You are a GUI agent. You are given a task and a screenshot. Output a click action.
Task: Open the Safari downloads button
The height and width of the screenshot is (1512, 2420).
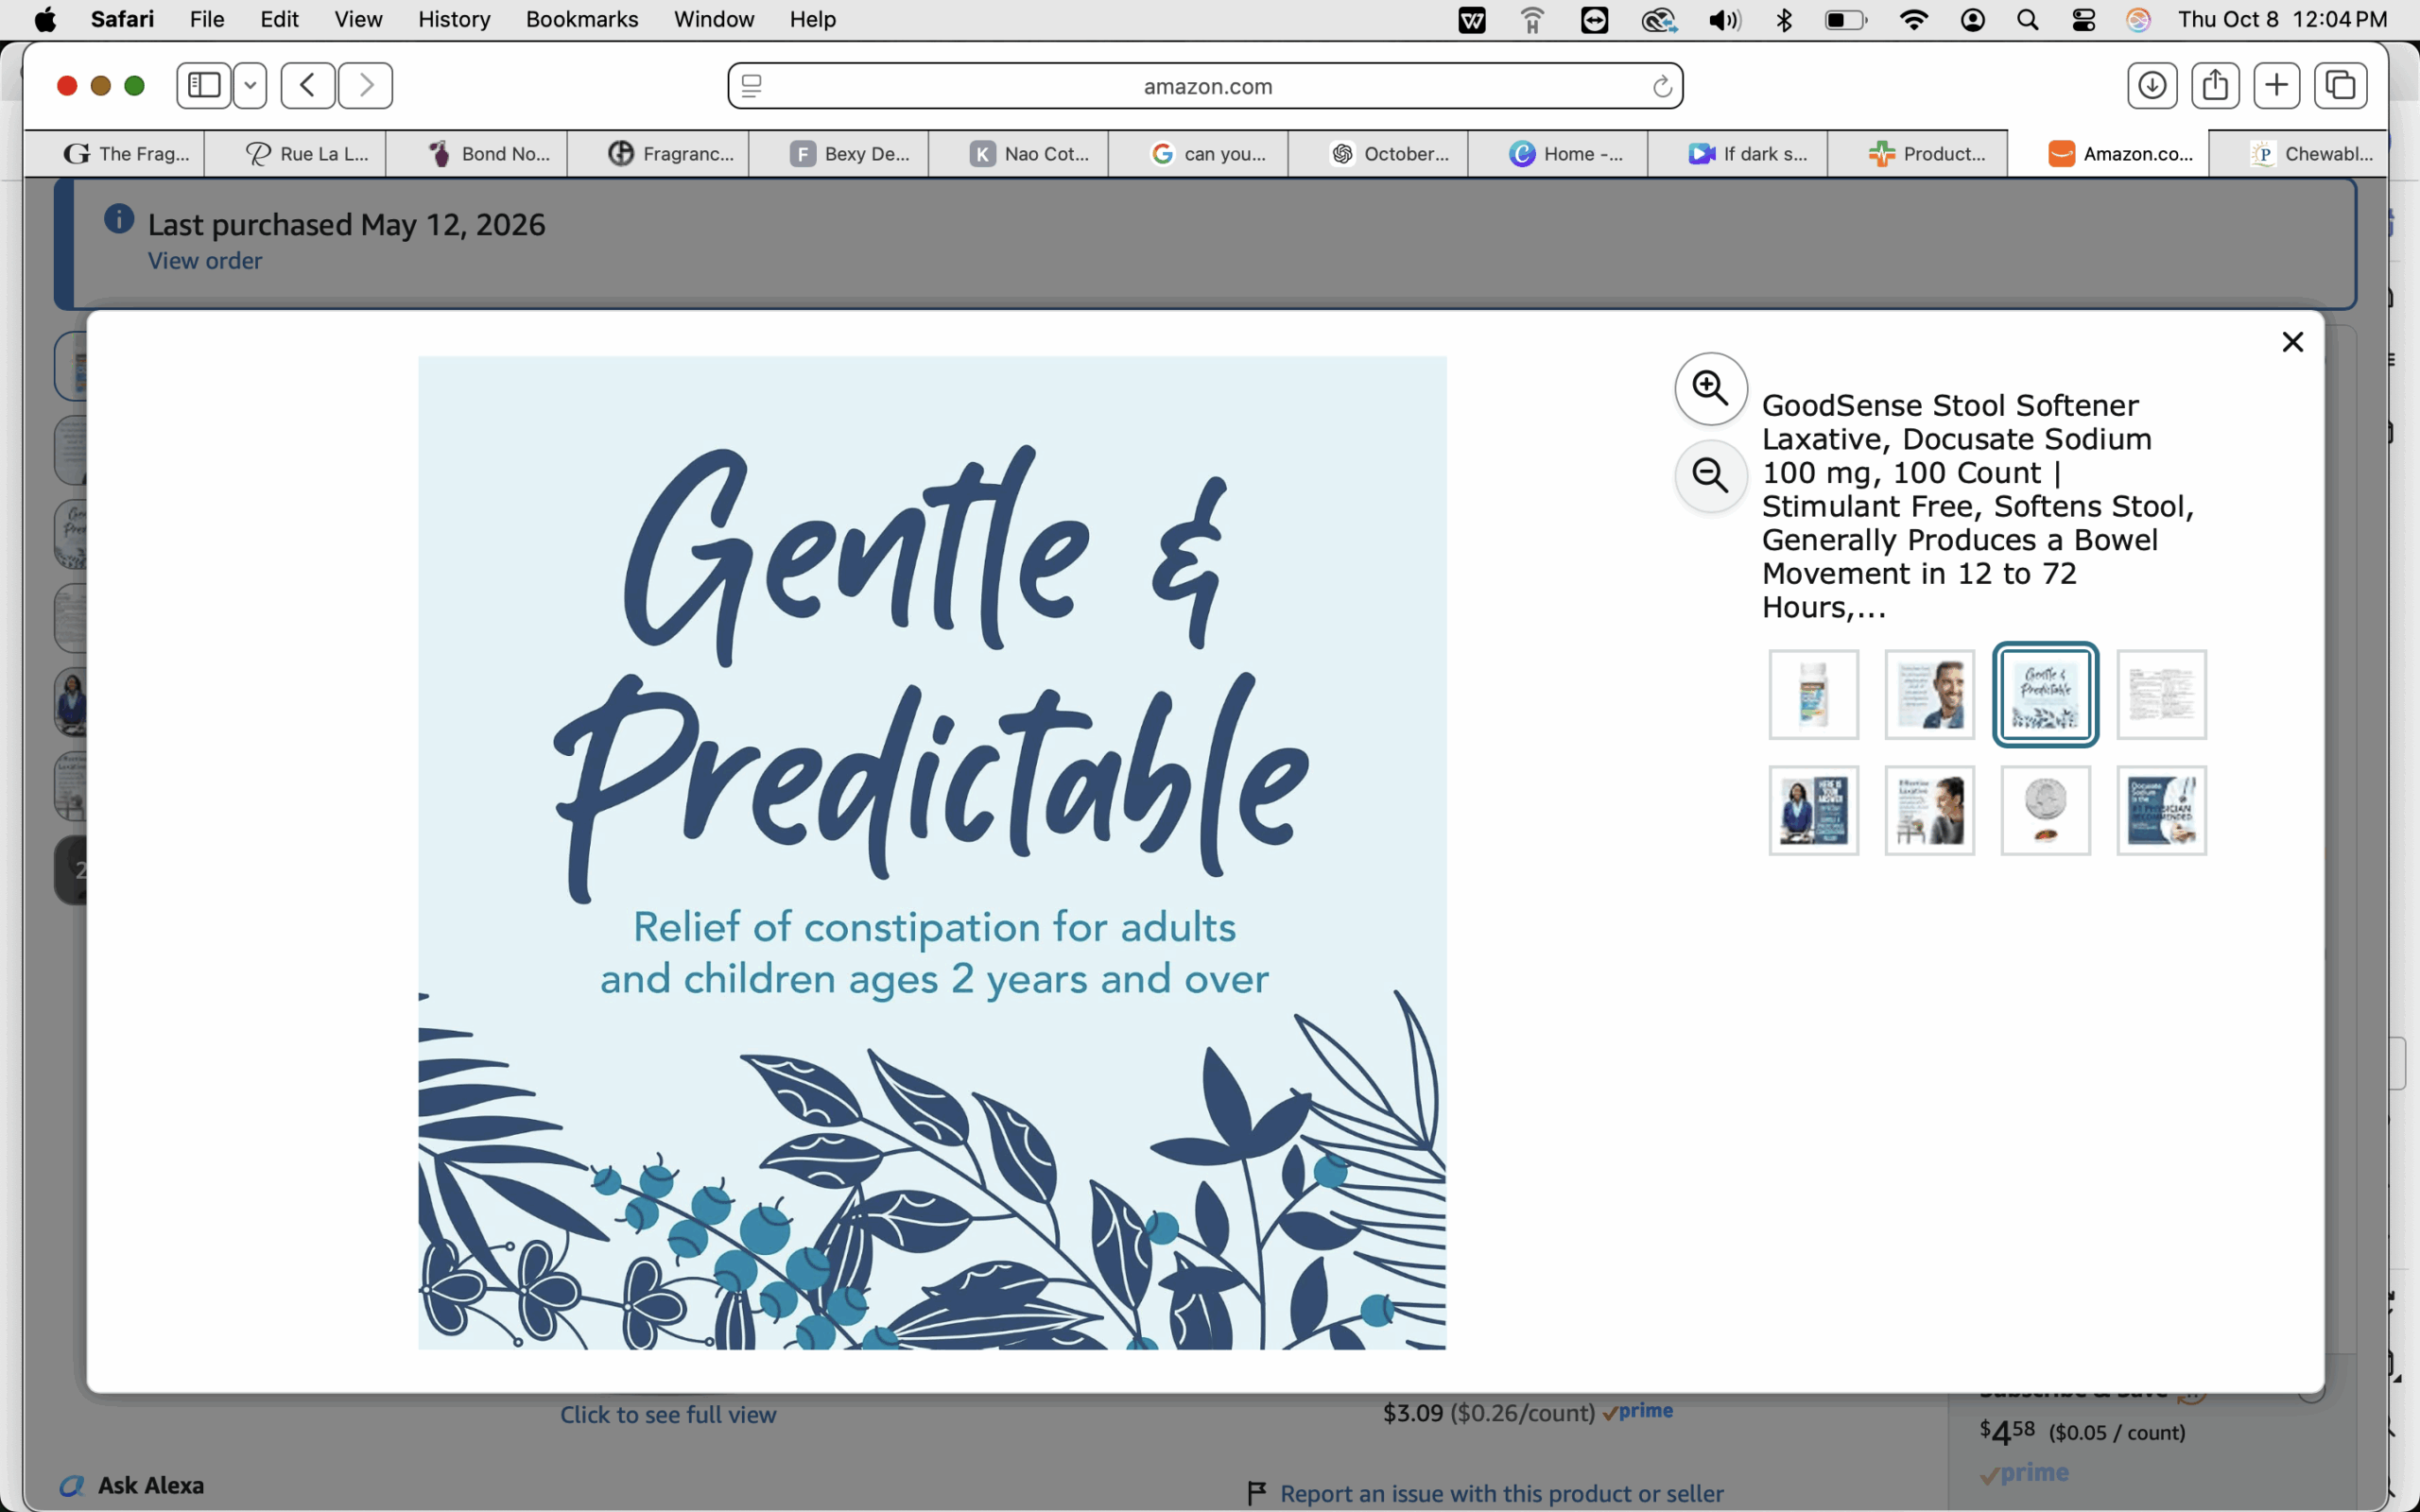point(2152,85)
